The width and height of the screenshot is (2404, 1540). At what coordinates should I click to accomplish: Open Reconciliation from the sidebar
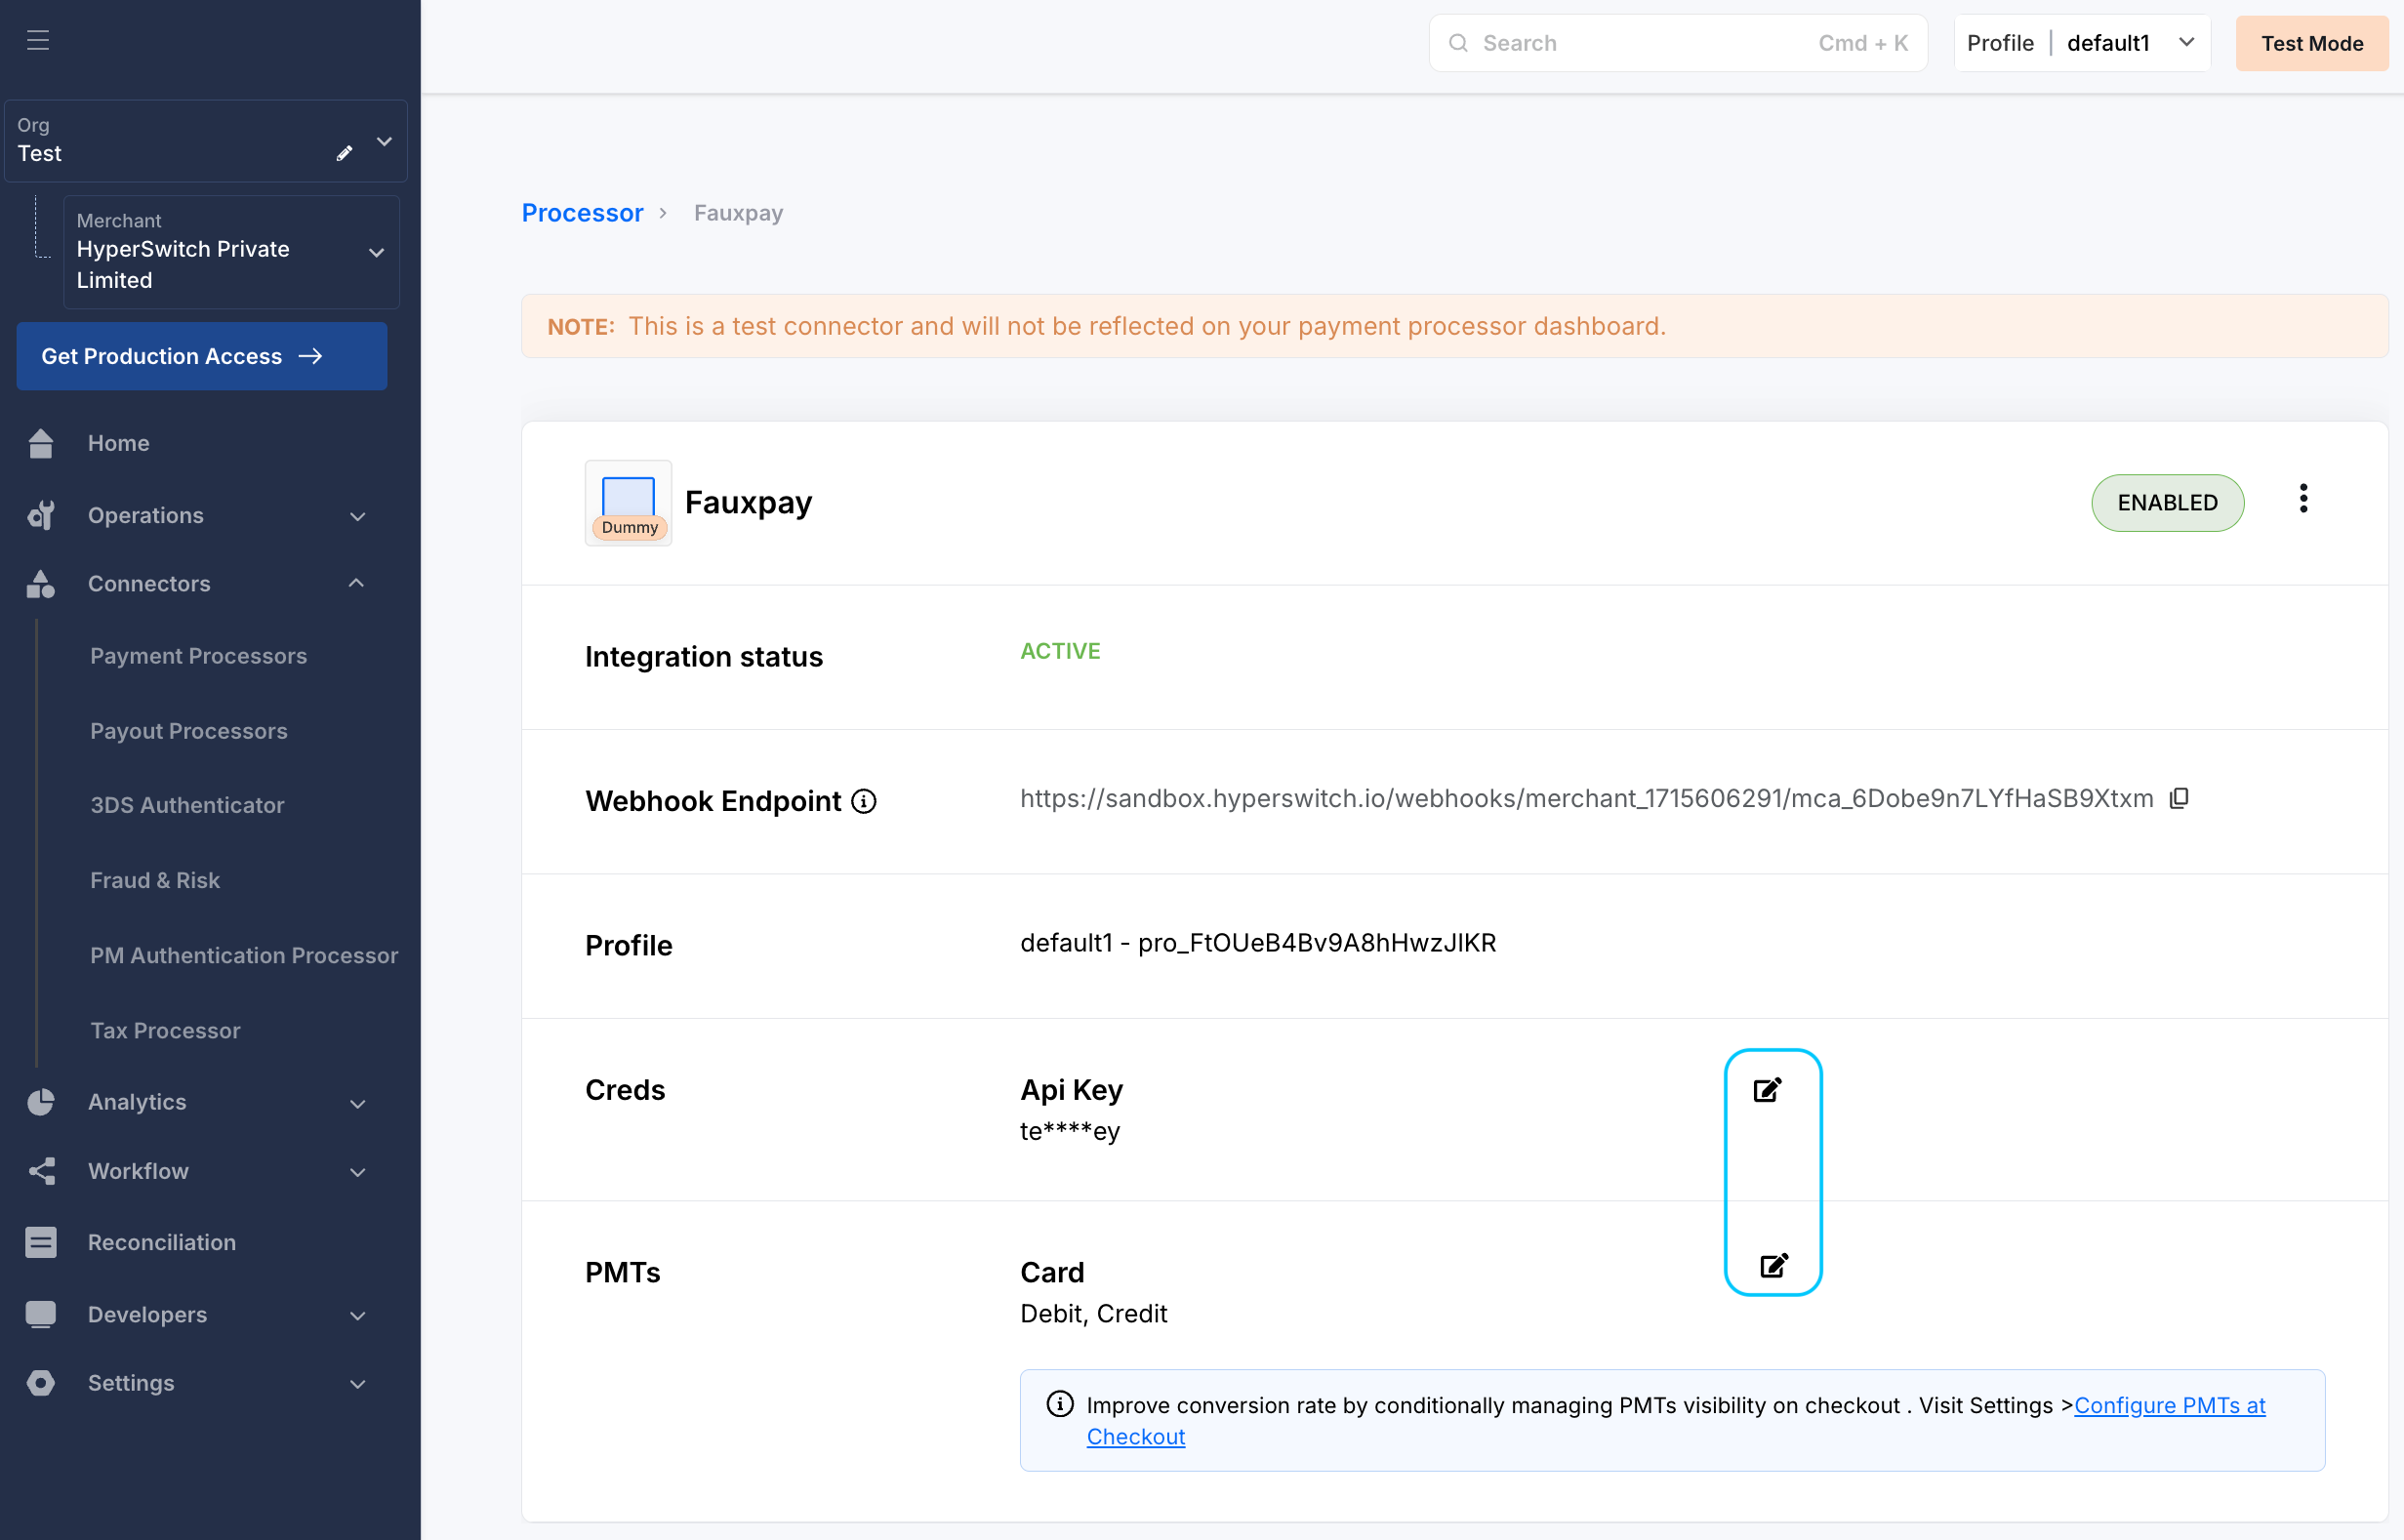[162, 1242]
